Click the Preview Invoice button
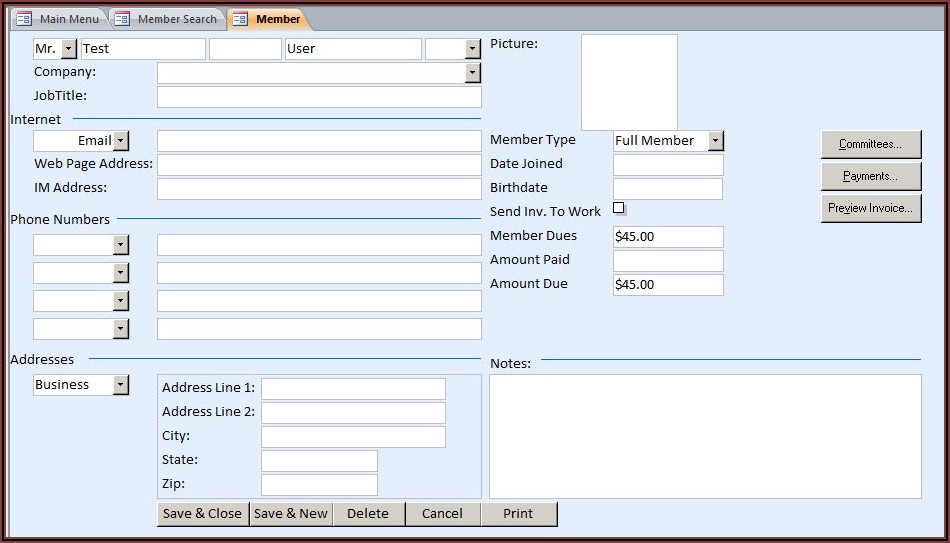The width and height of the screenshot is (950, 543). (870, 208)
